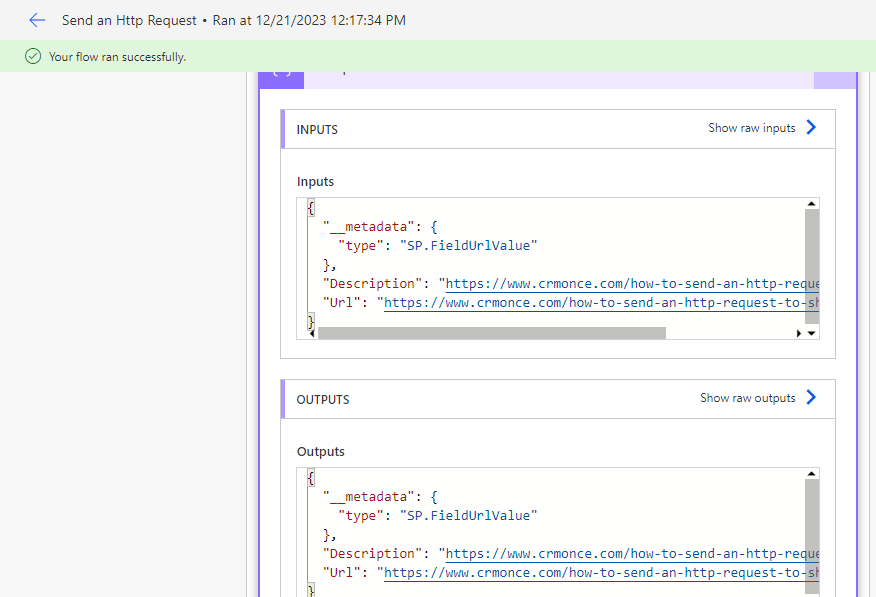
Task: Select "SP.FieldUrlValue" text in Outputs JSON
Action: tap(468, 516)
